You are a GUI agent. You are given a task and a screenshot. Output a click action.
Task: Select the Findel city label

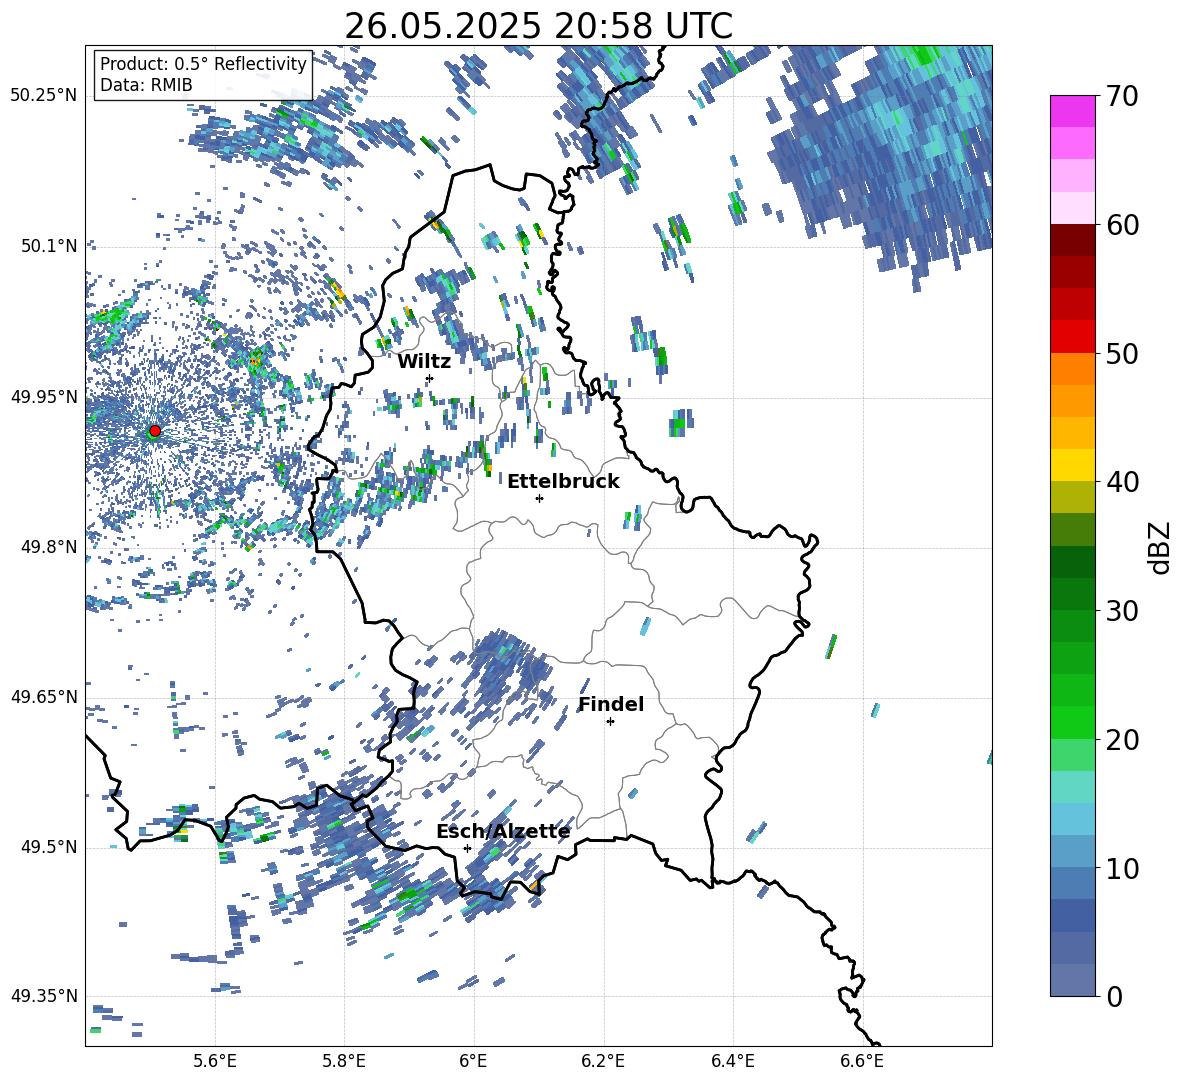(611, 704)
